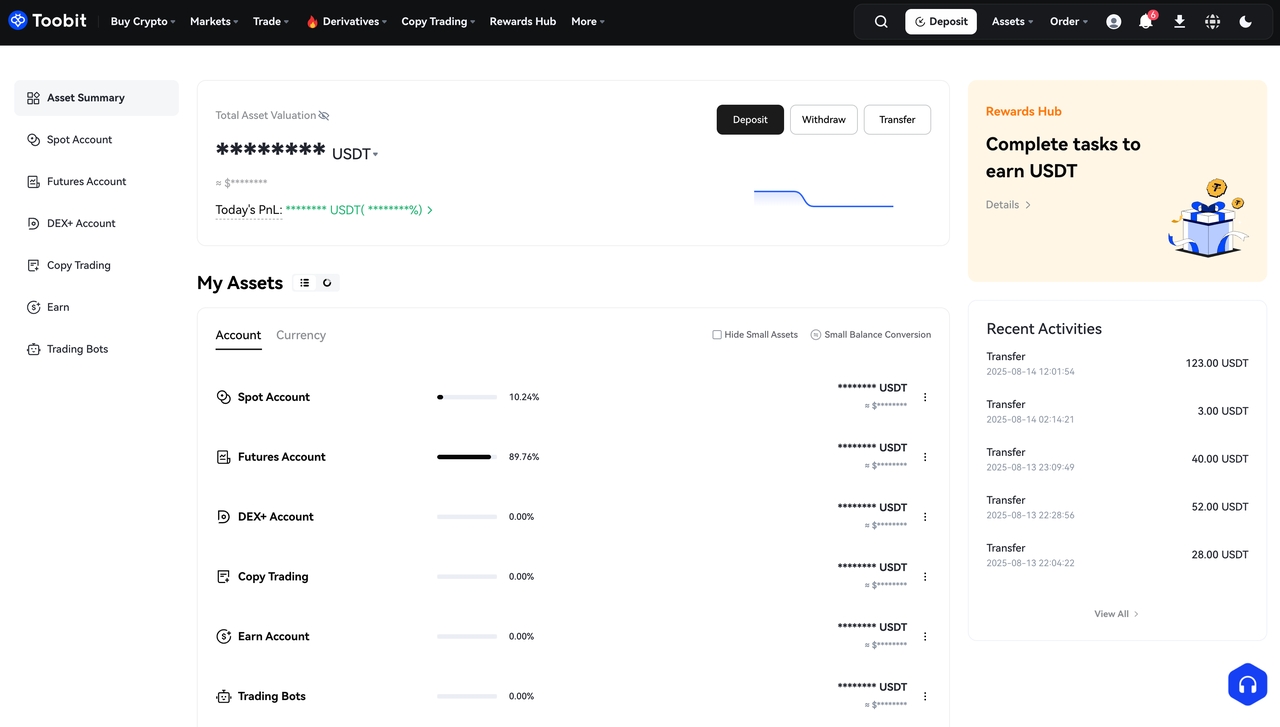Open the search icon in header
Viewport: 1280px width, 727px height.
881,21
